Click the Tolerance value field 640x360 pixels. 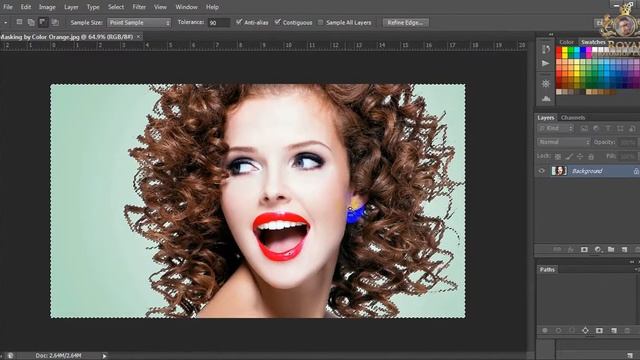pos(219,23)
